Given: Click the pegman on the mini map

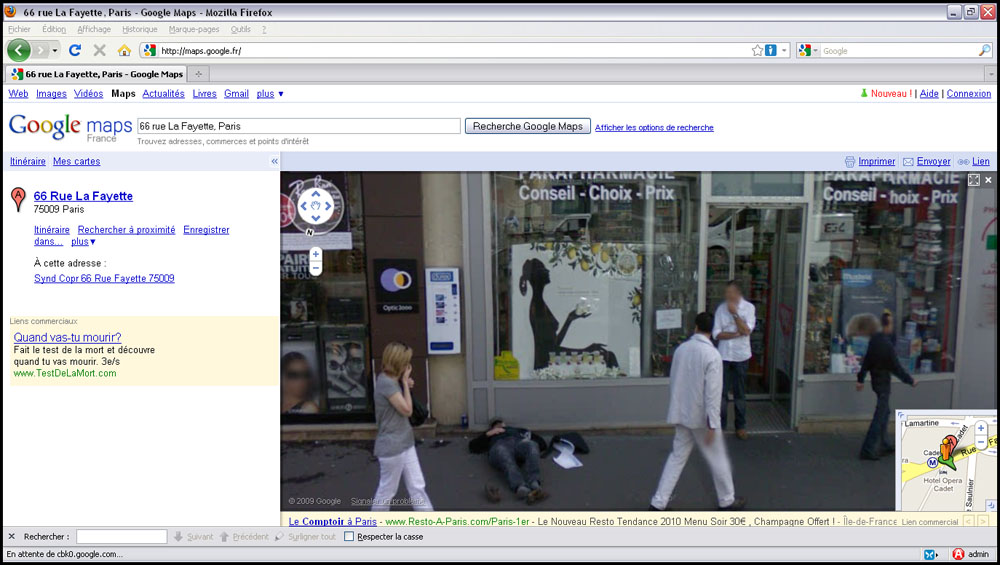Looking at the screenshot, I should [x=945, y=451].
